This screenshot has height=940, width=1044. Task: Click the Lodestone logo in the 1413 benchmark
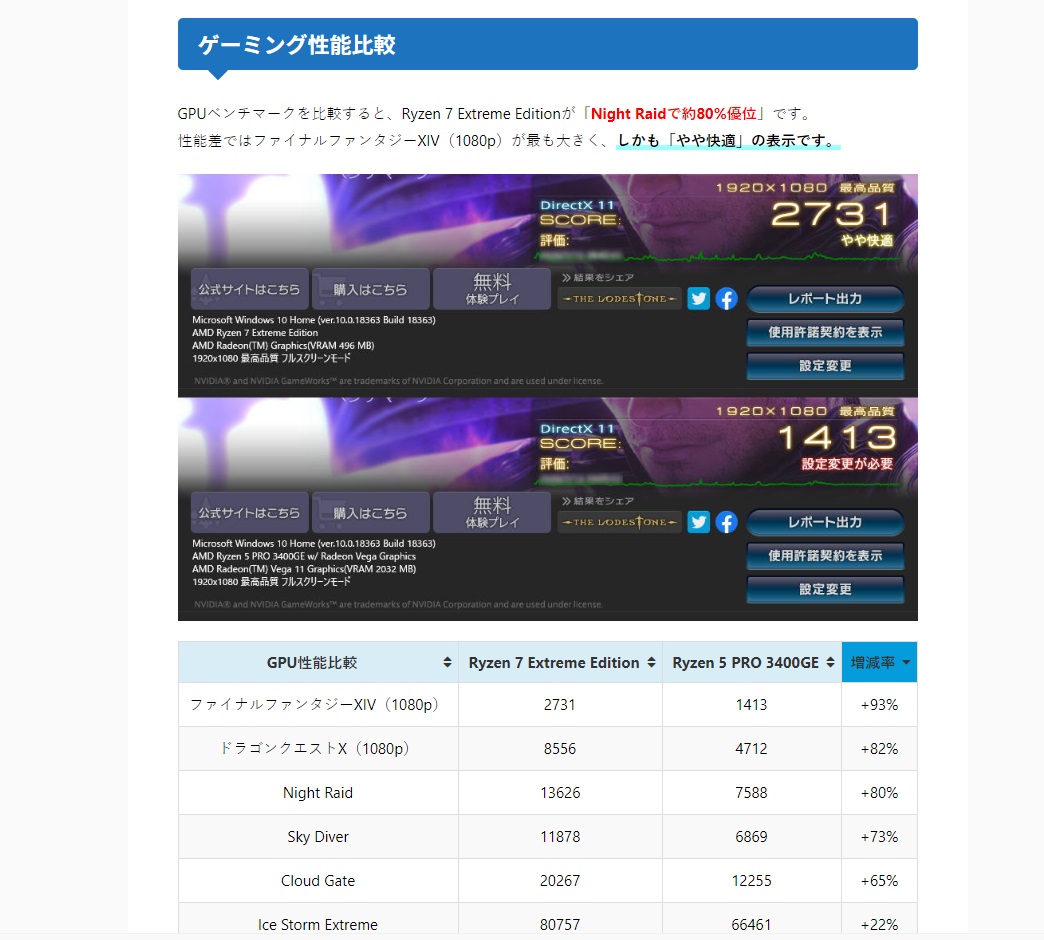[619, 522]
